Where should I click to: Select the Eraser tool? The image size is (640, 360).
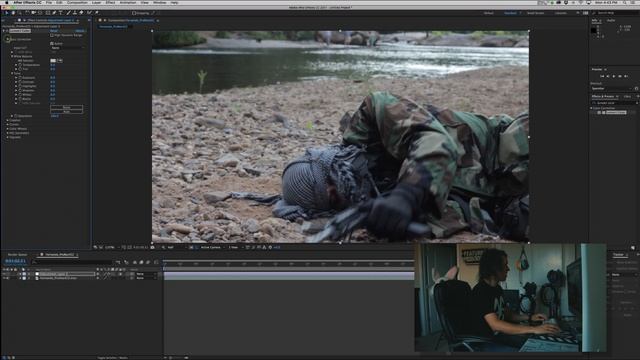point(81,13)
